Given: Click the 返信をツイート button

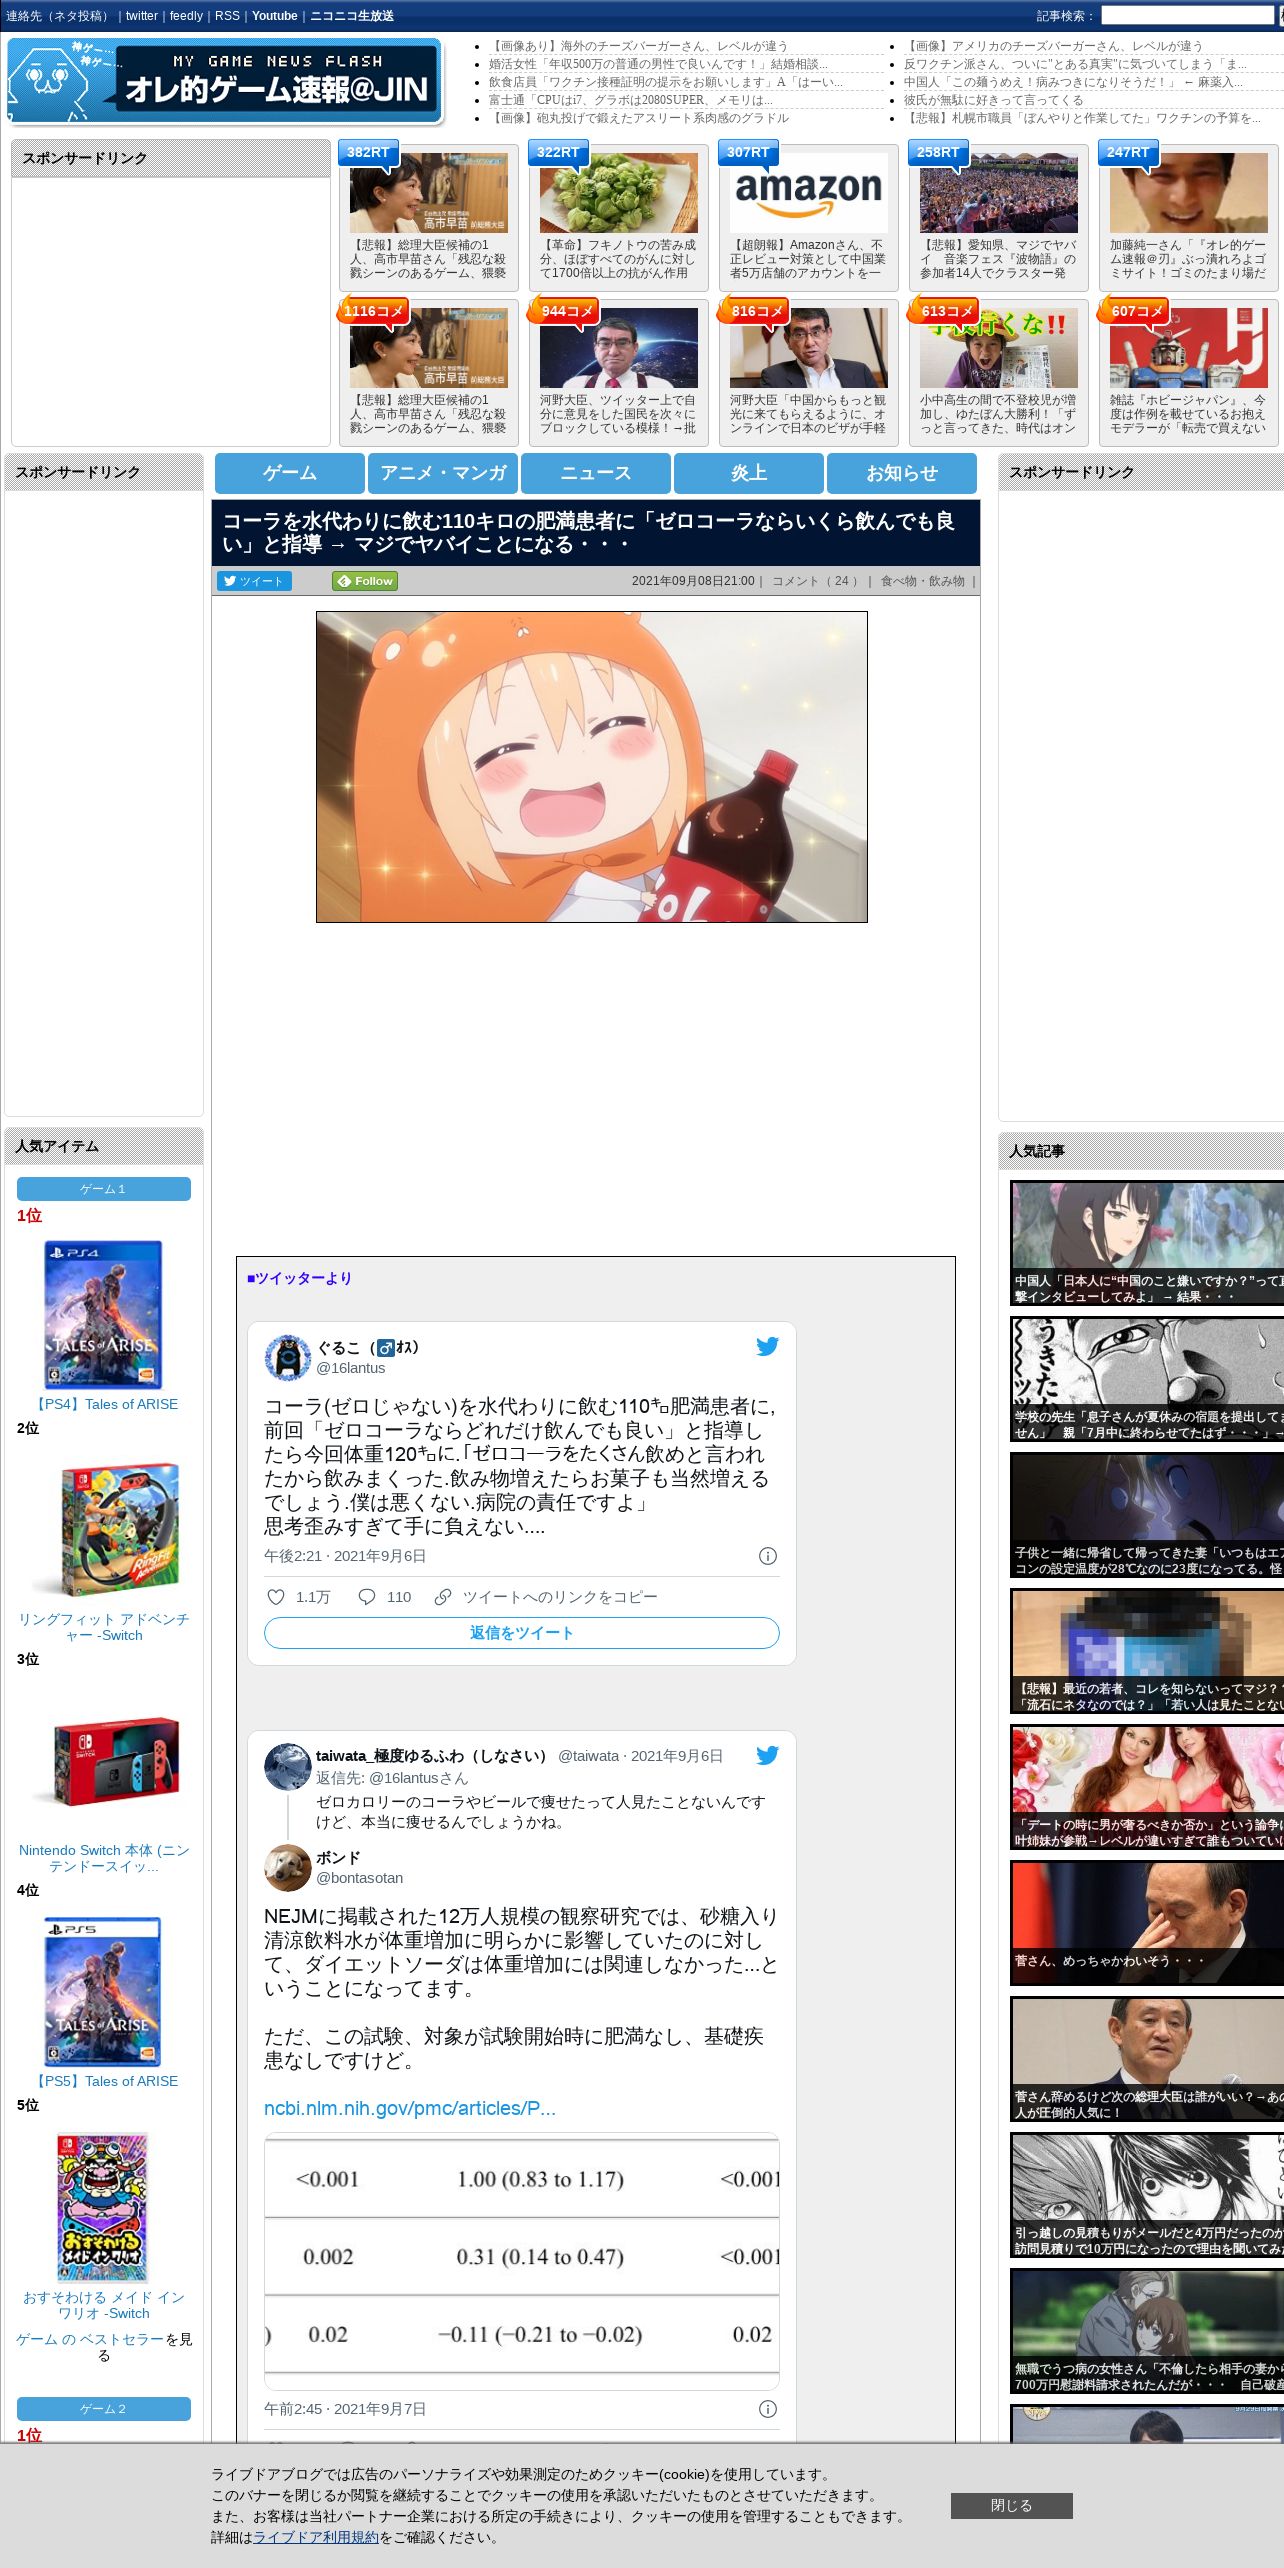Looking at the screenshot, I should 521,1633.
